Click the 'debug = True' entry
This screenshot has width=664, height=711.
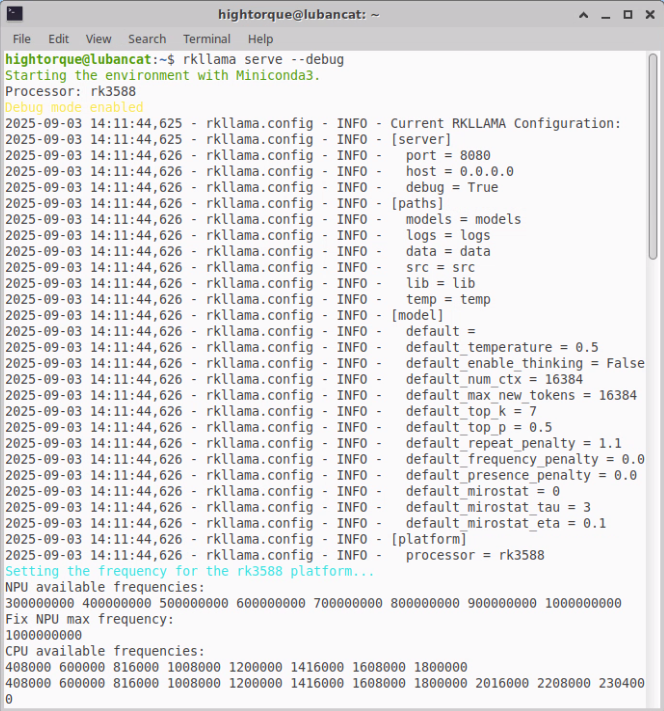[452, 187]
